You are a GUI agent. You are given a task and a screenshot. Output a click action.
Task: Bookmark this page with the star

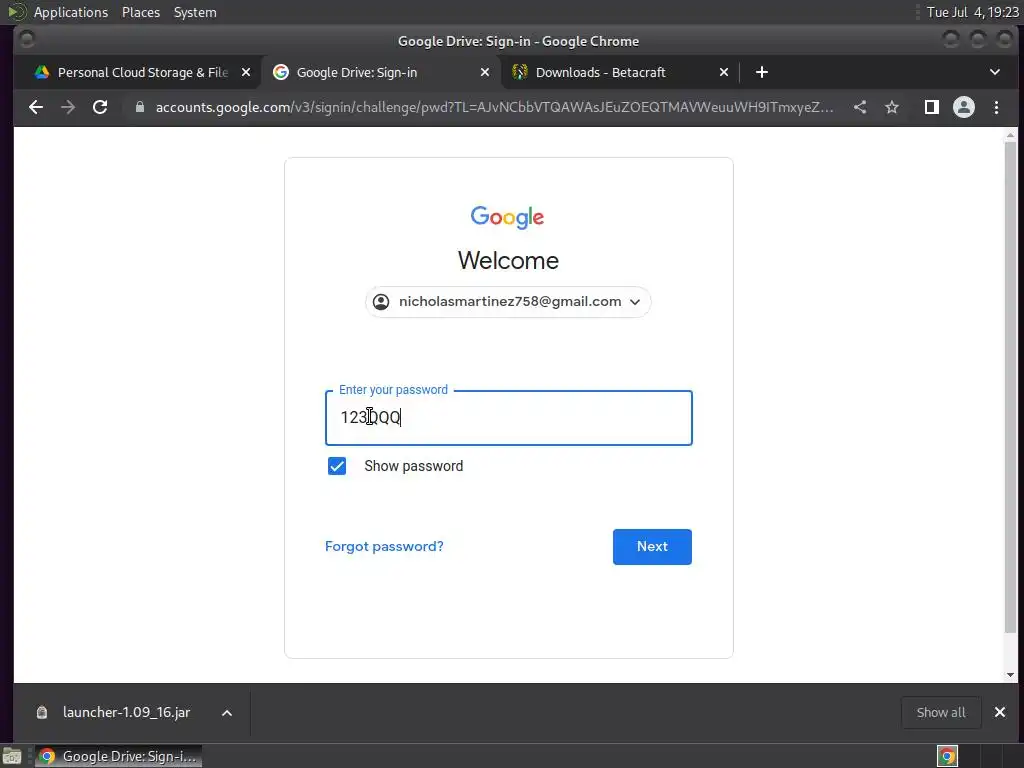coord(892,107)
